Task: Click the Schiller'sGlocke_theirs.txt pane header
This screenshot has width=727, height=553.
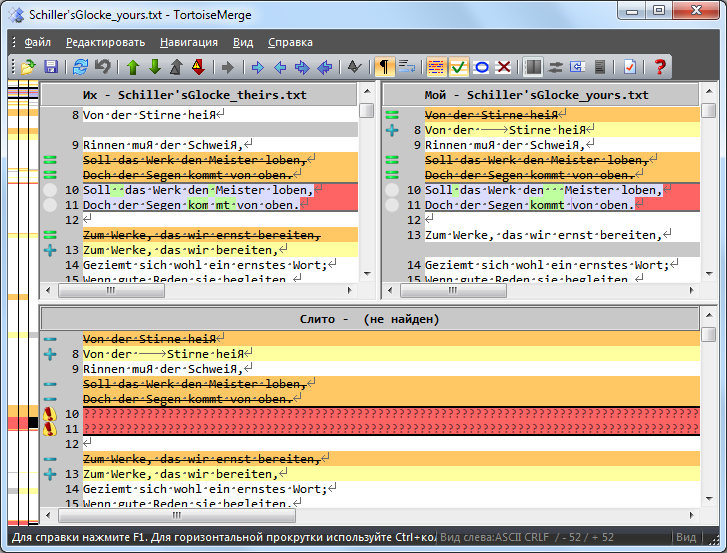Action: [x=199, y=95]
